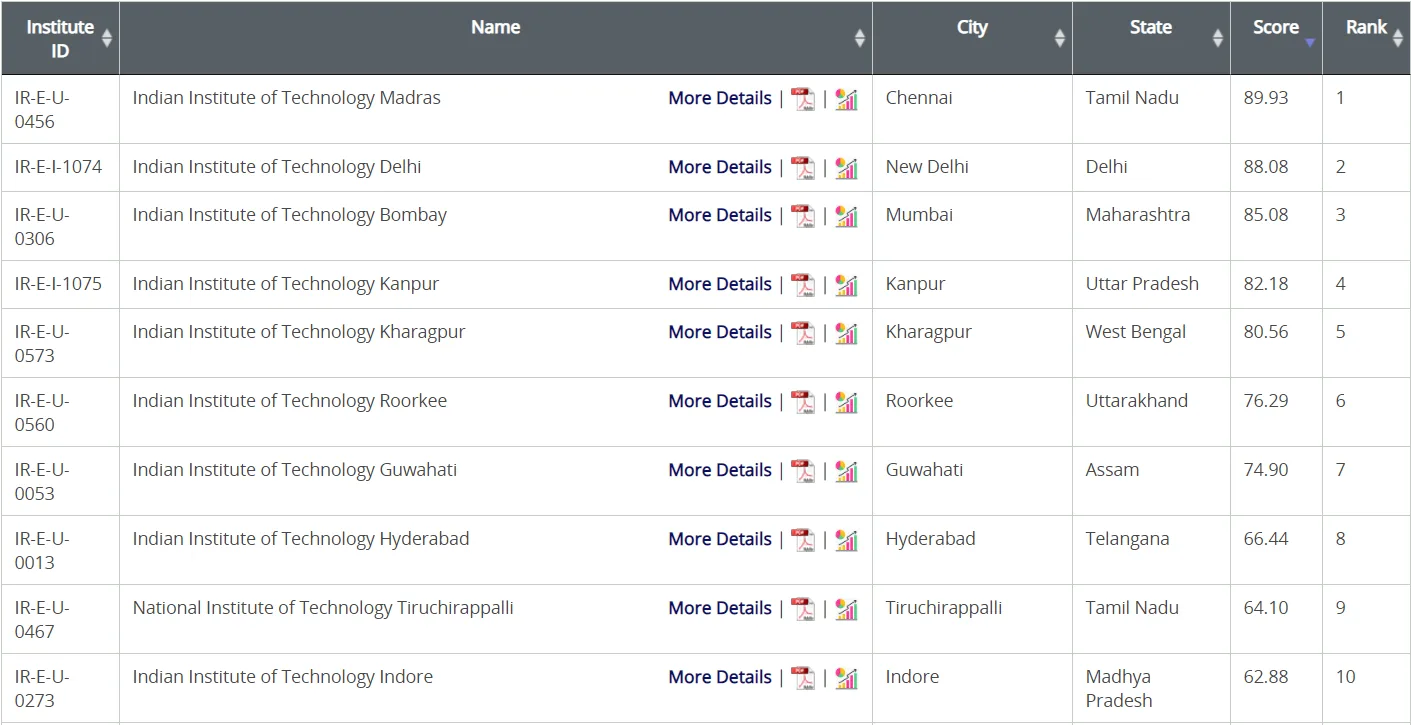Open More Details for IIT Delhi
This screenshot has width=1411, height=725.
click(x=720, y=167)
